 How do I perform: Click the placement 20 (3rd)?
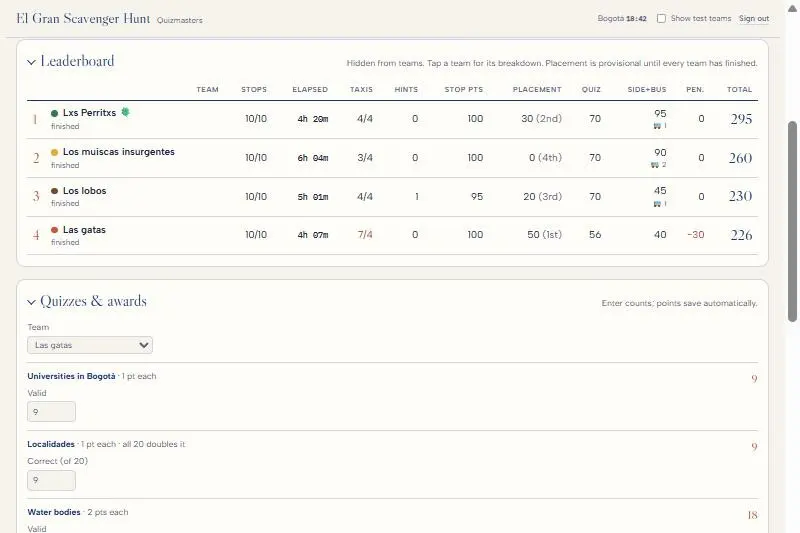coord(542,196)
